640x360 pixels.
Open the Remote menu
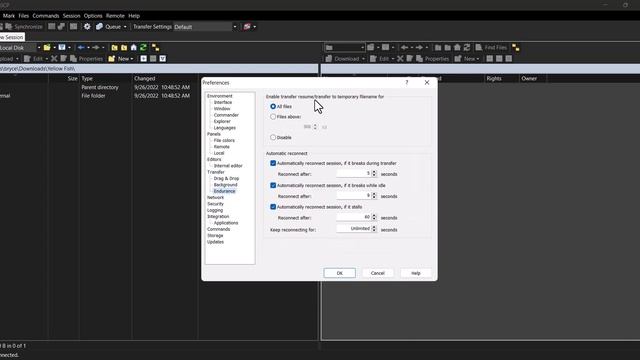115,16
